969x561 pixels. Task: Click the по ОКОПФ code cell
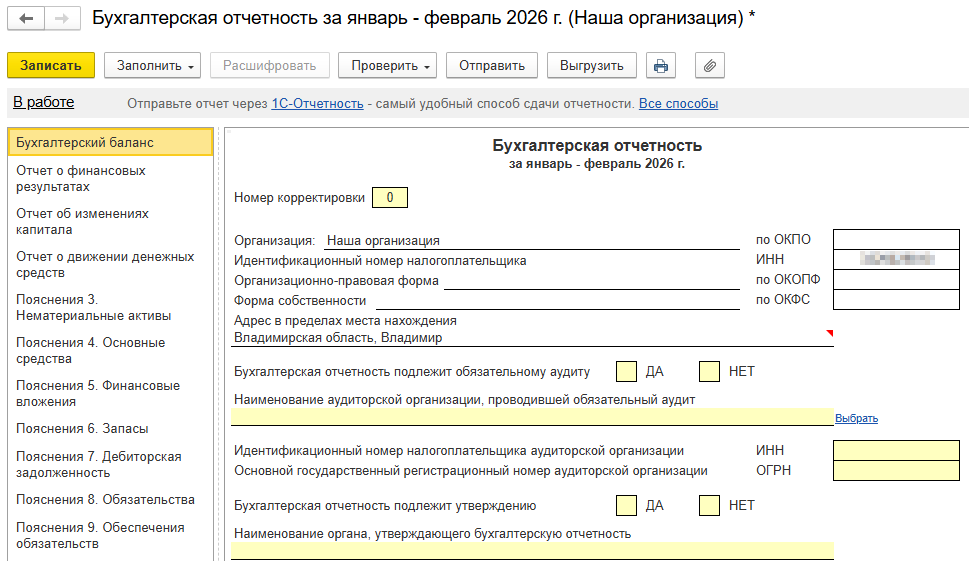coord(896,279)
